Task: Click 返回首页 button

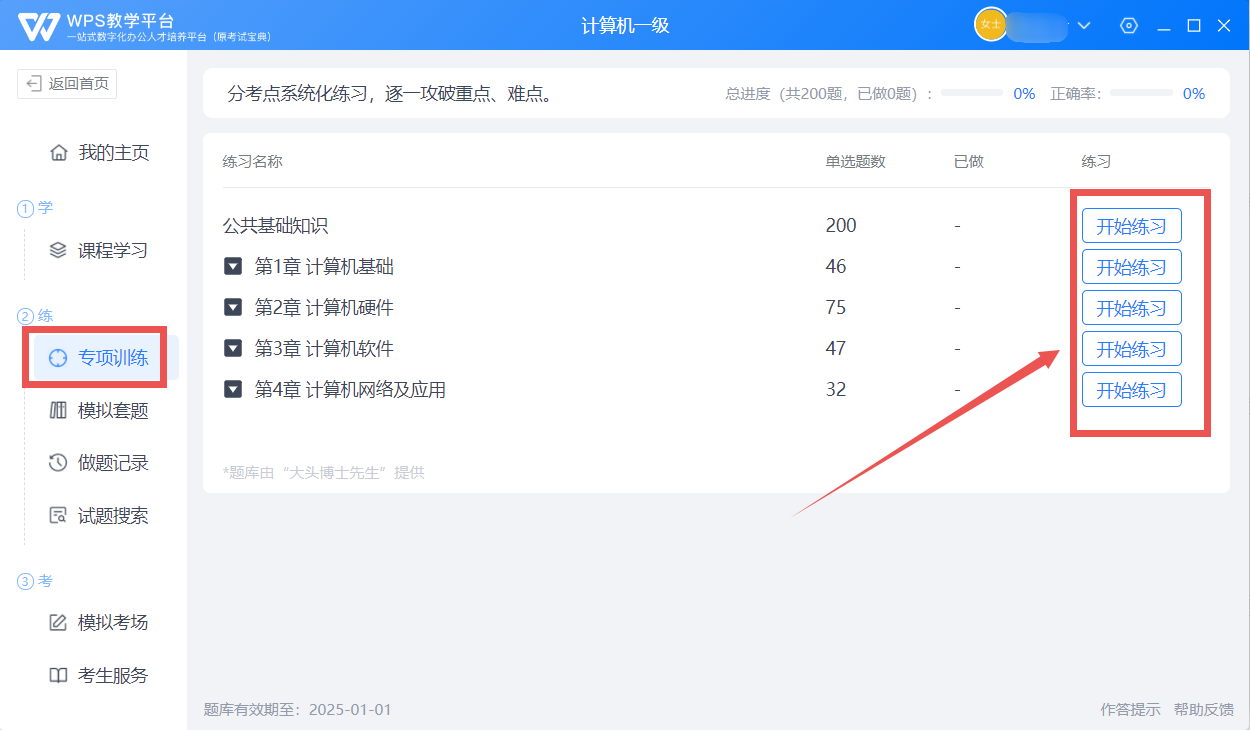Action: pyautogui.click(x=67, y=84)
